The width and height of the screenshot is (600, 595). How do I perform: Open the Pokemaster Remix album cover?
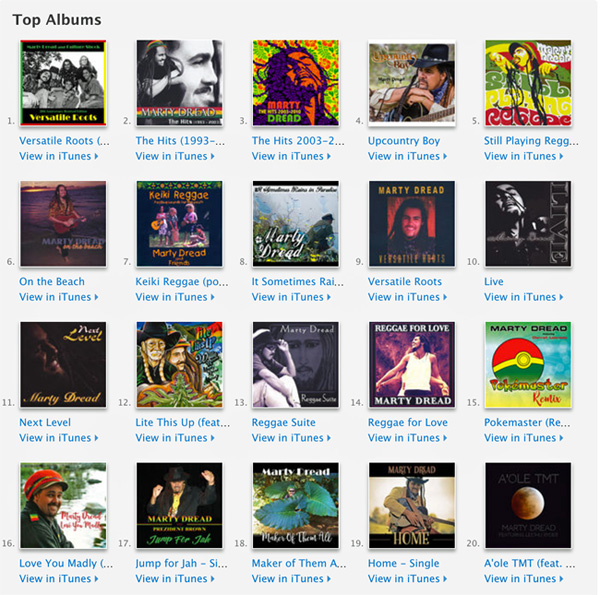pyautogui.click(x=528, y=364)
